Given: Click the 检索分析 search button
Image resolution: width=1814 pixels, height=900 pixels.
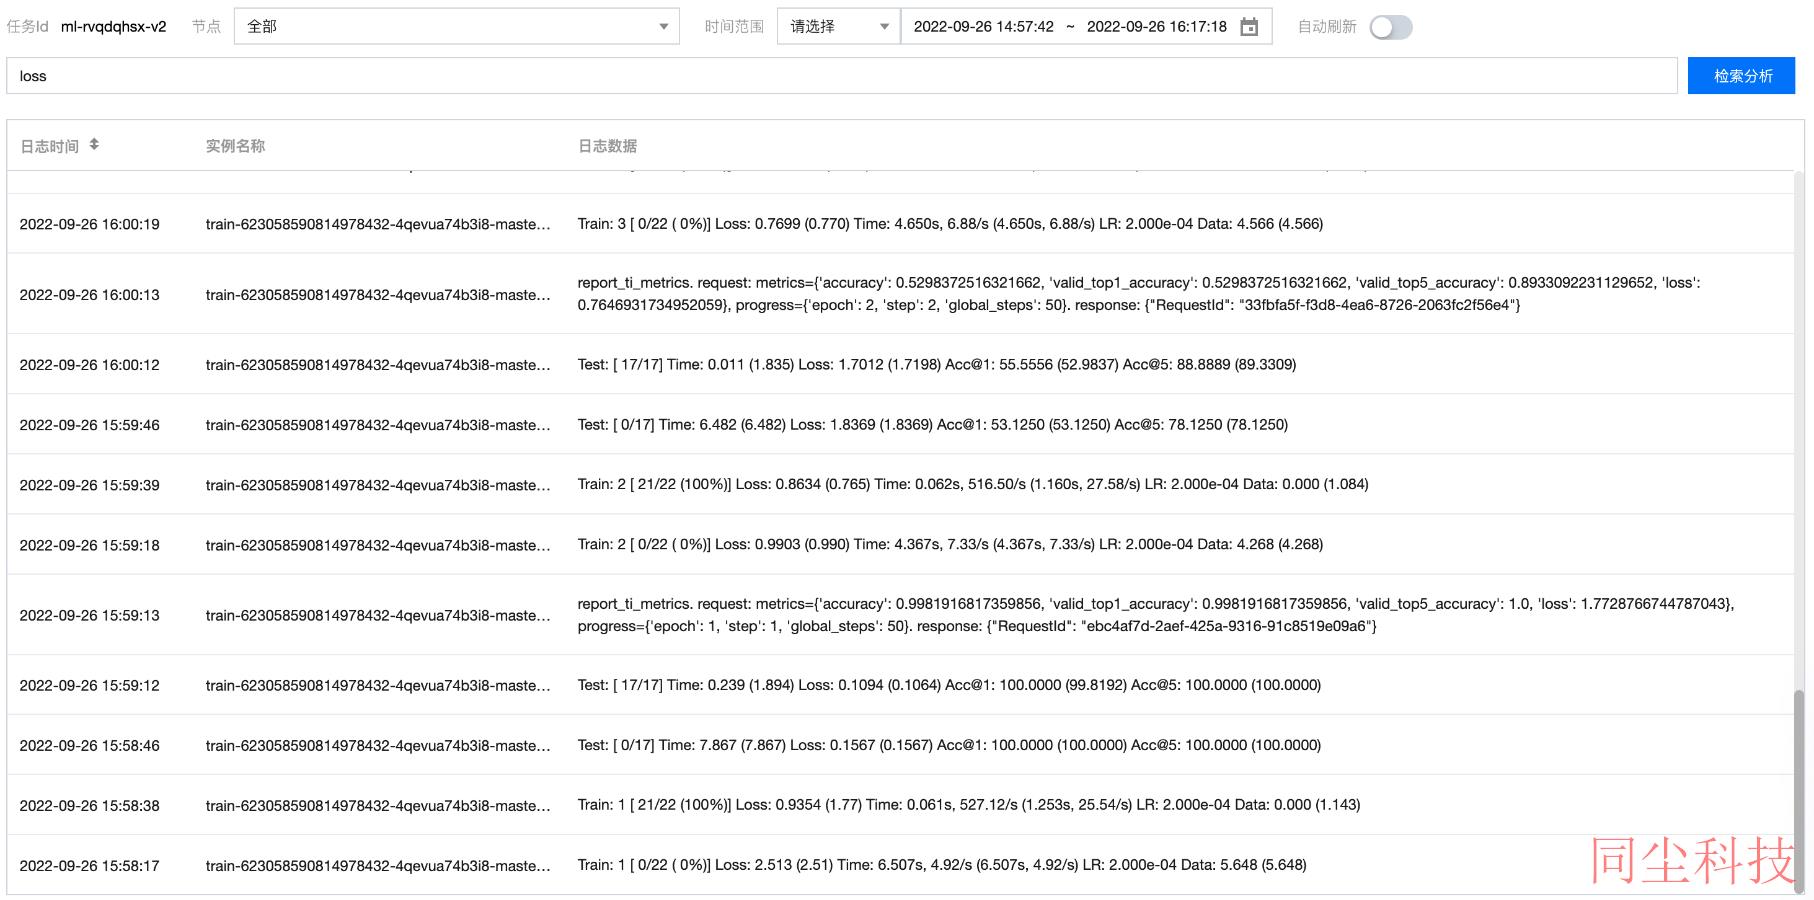Looking at the screenshot, I should click(x=1742, y=76).
